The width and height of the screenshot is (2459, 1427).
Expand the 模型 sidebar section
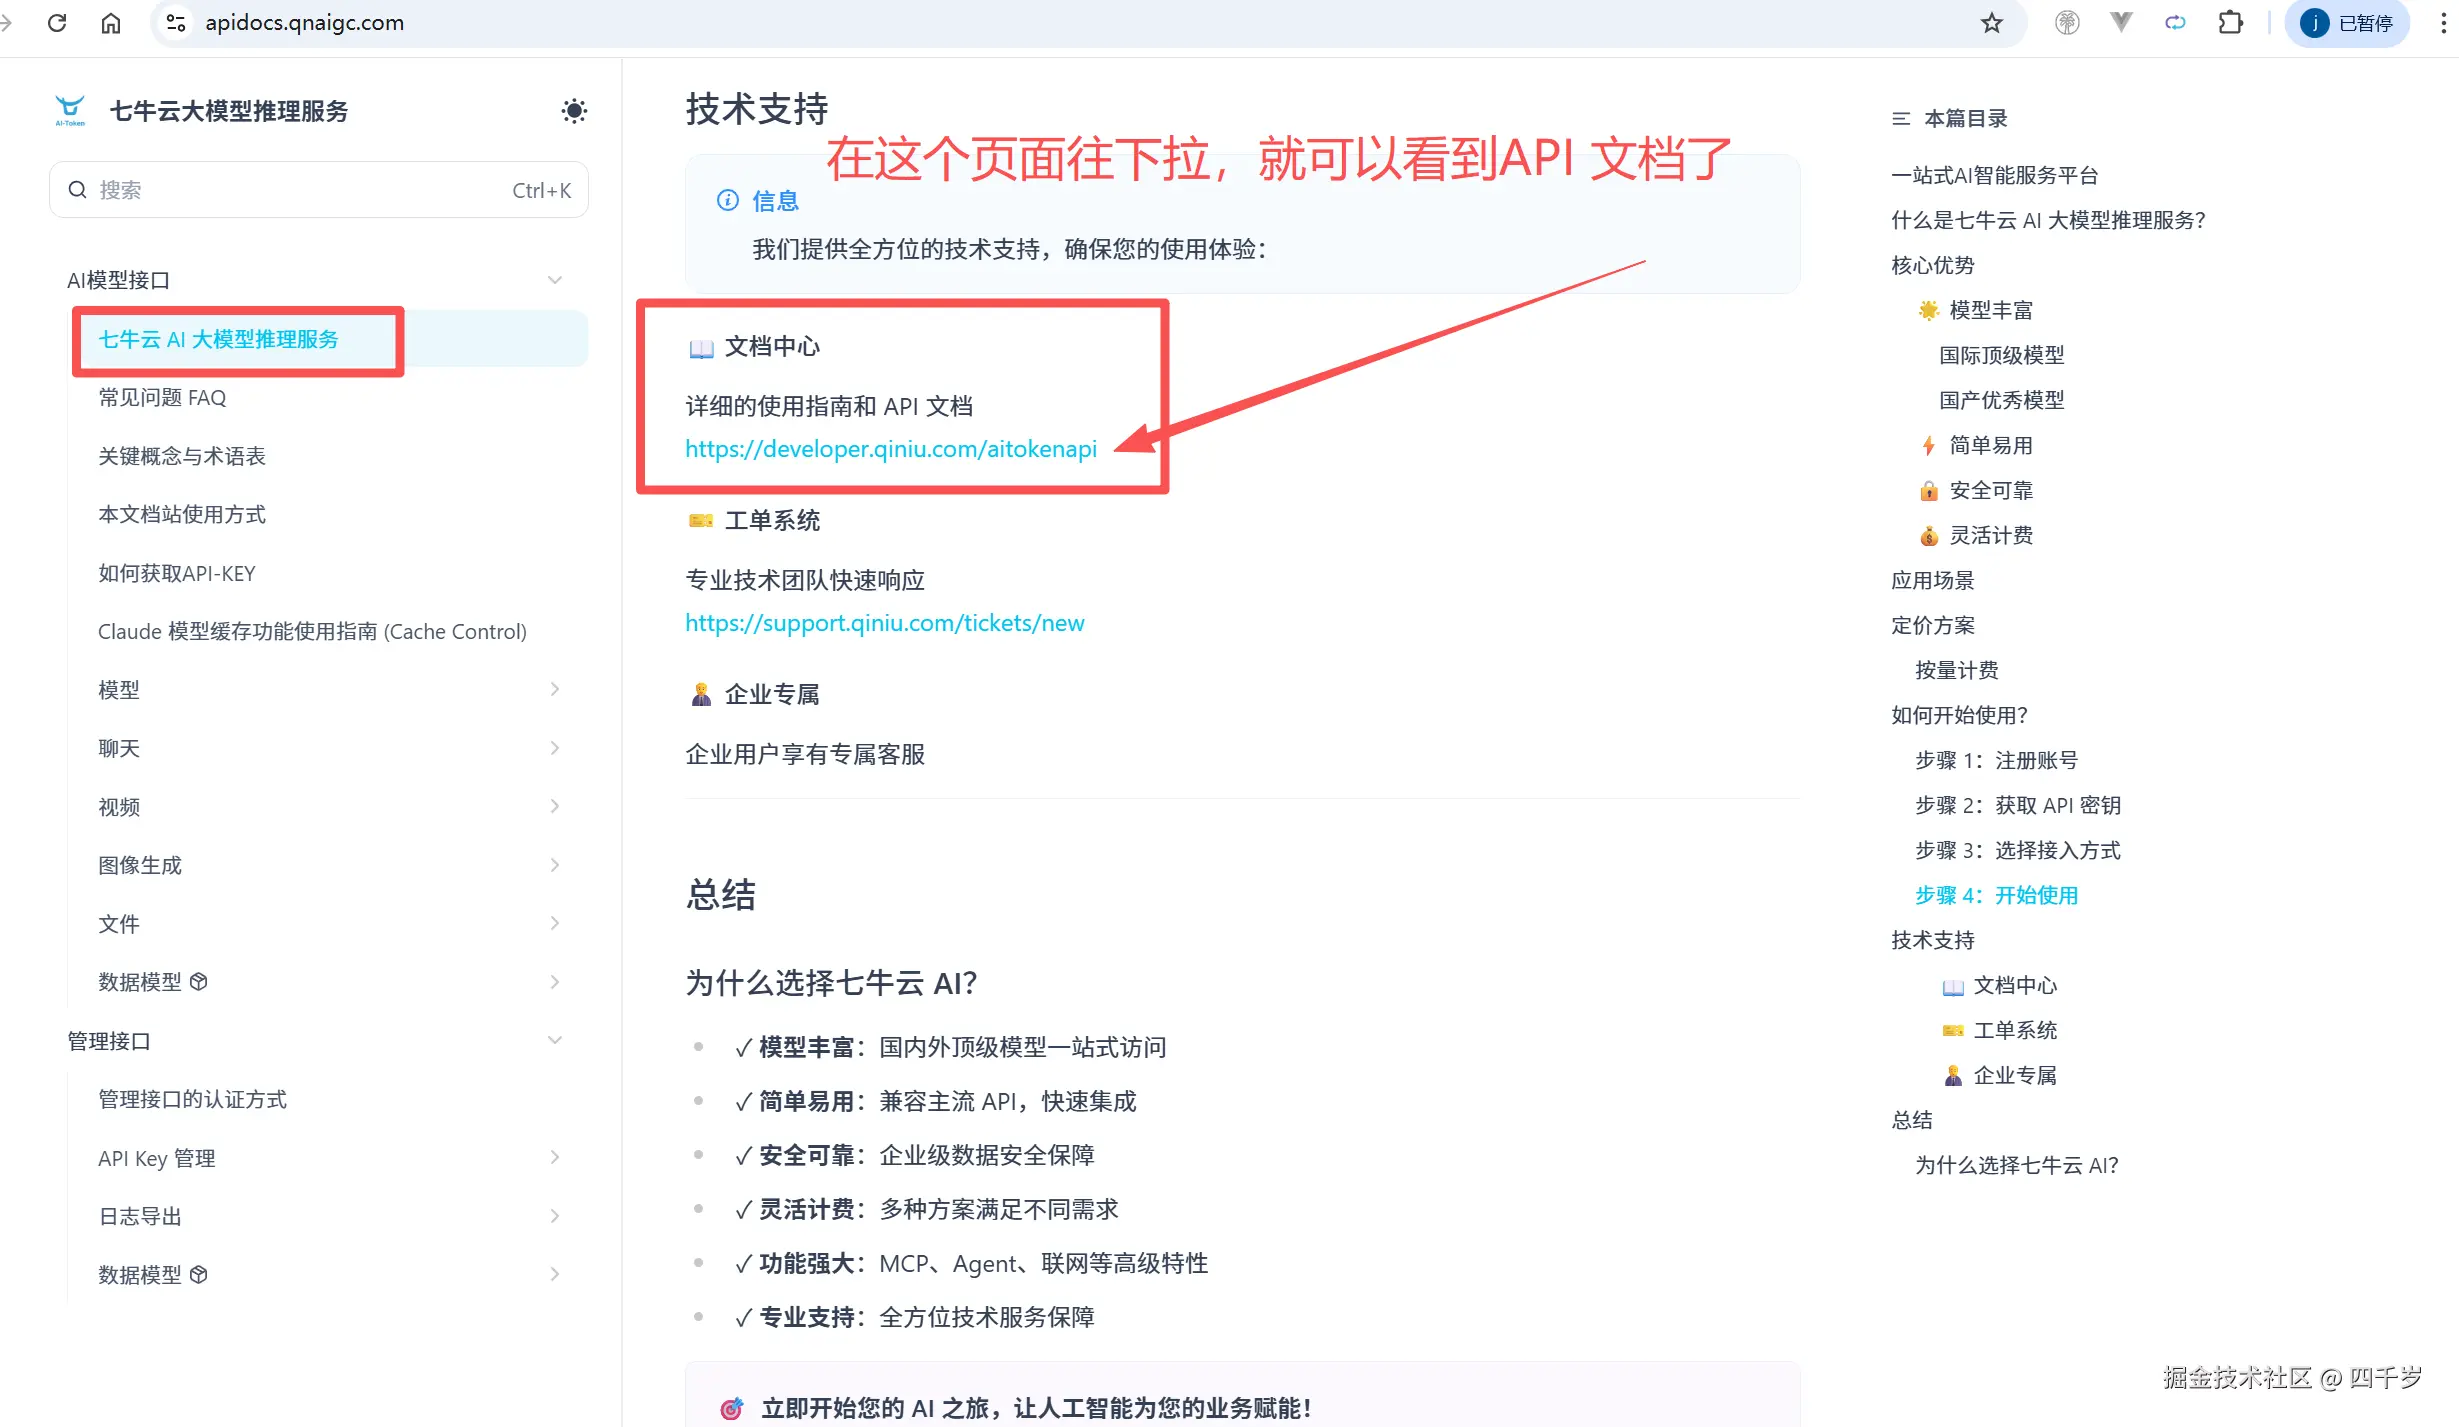pyautogui.click(x=555, y=689)
